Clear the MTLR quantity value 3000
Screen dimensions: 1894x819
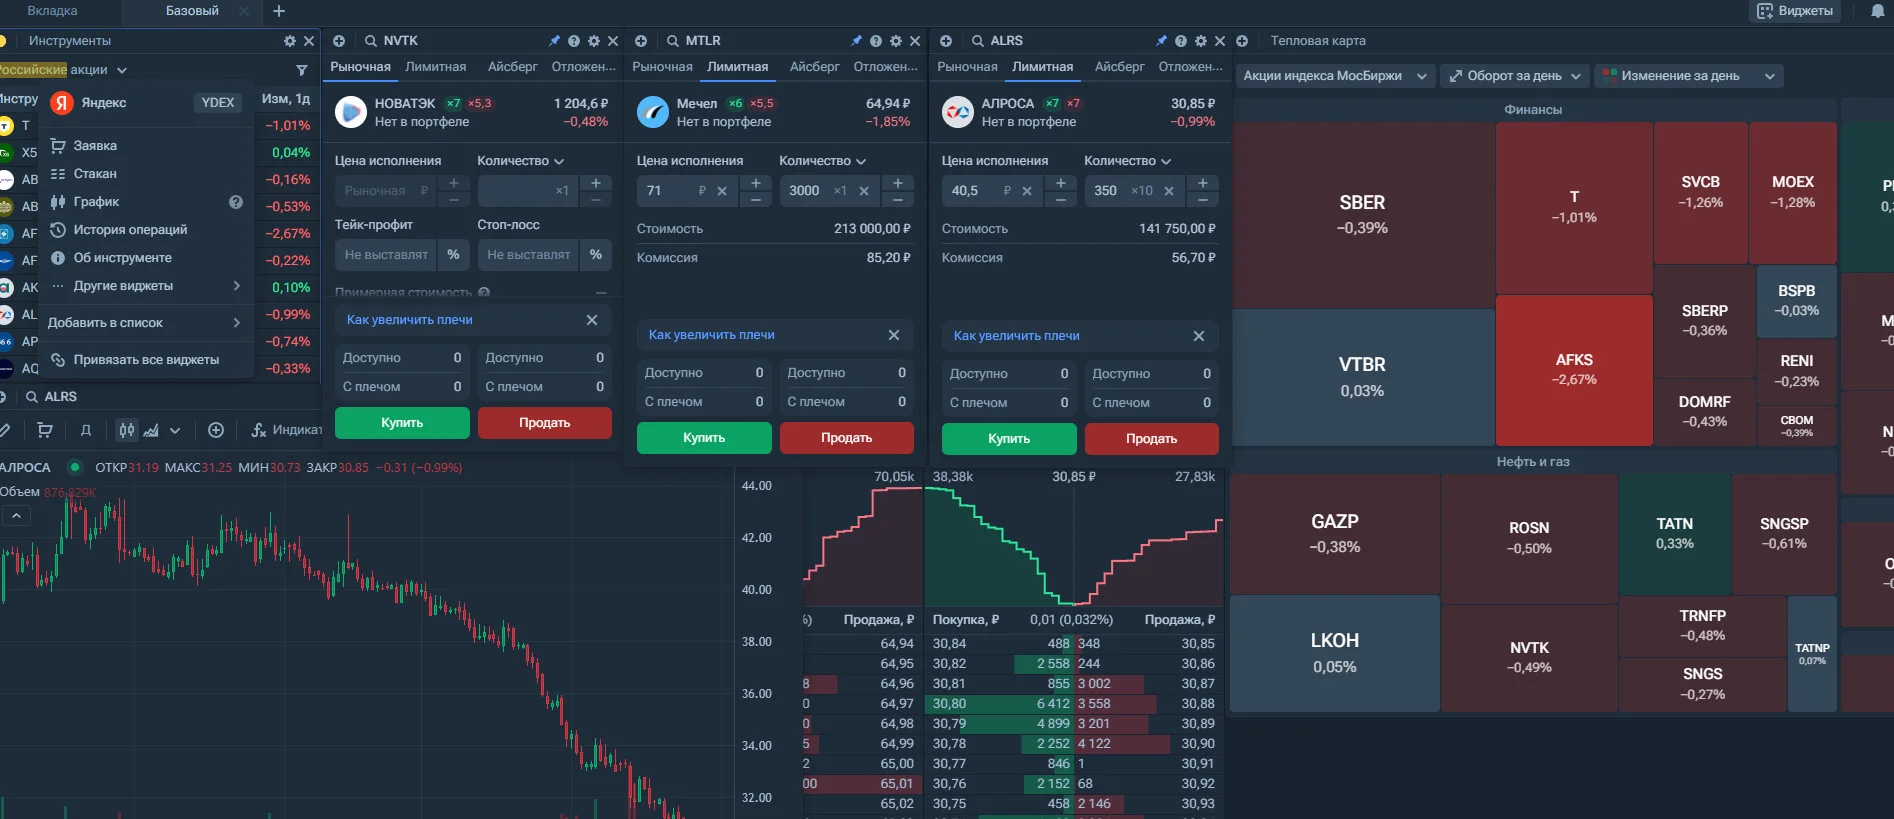864,191
